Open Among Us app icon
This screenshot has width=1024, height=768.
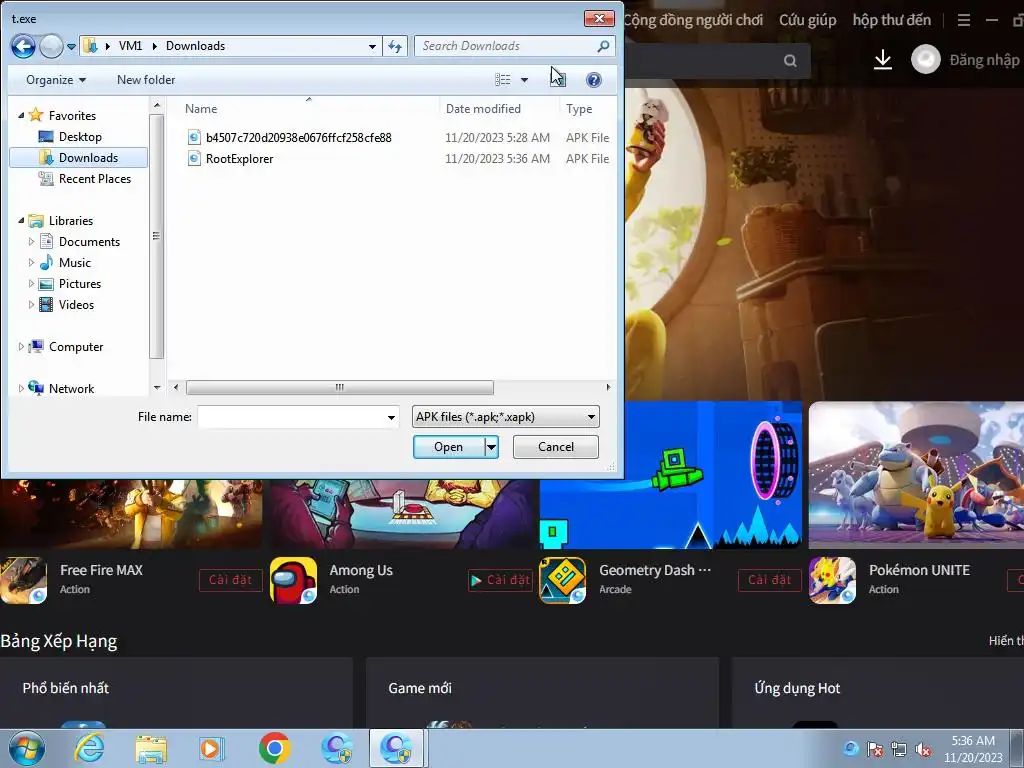(294, 580)
